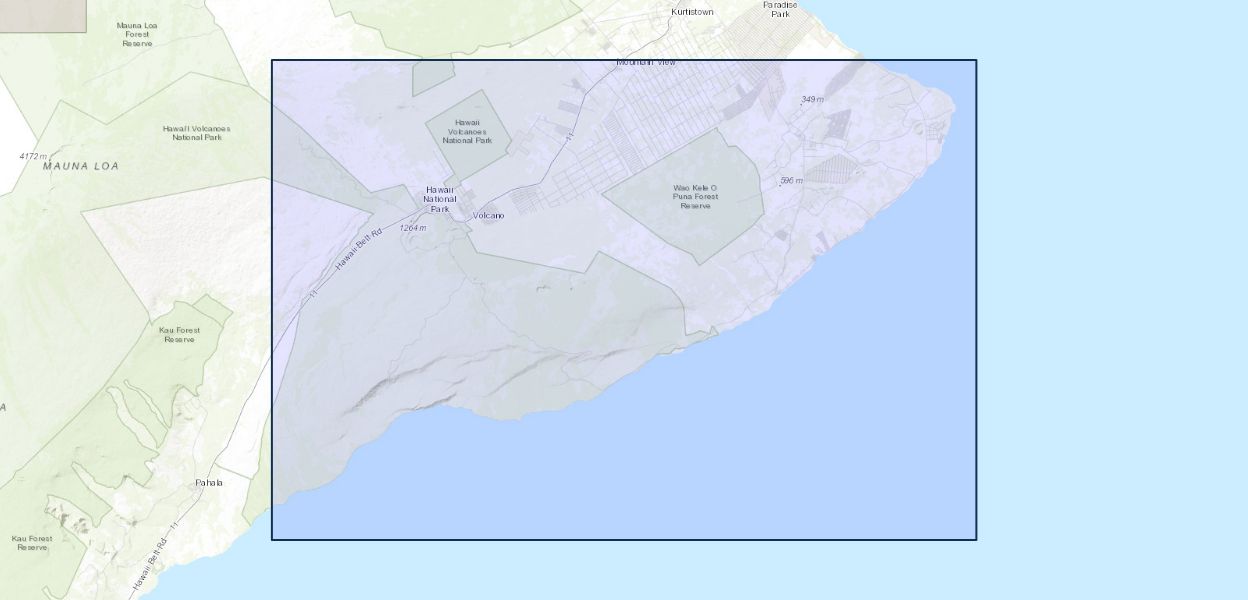This screenshot has width=1248, height=600.
Task: Select Kau Forest Reserve label in bottom-left corner
Action: [32, 543]
